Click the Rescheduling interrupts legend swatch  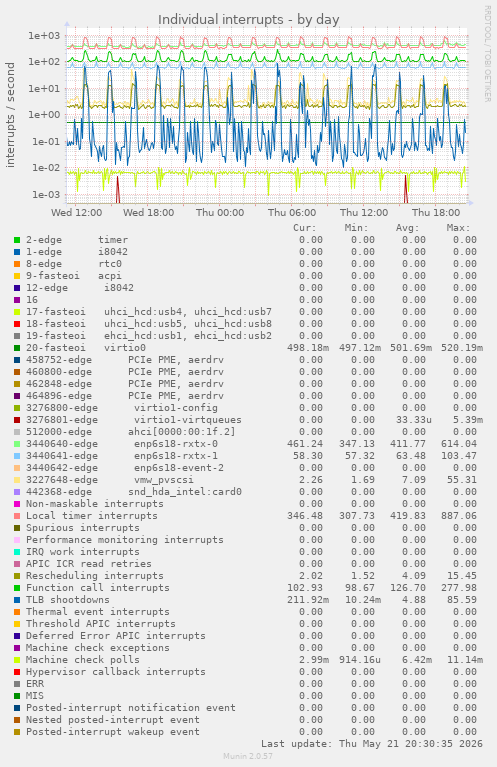coord(17,576)
